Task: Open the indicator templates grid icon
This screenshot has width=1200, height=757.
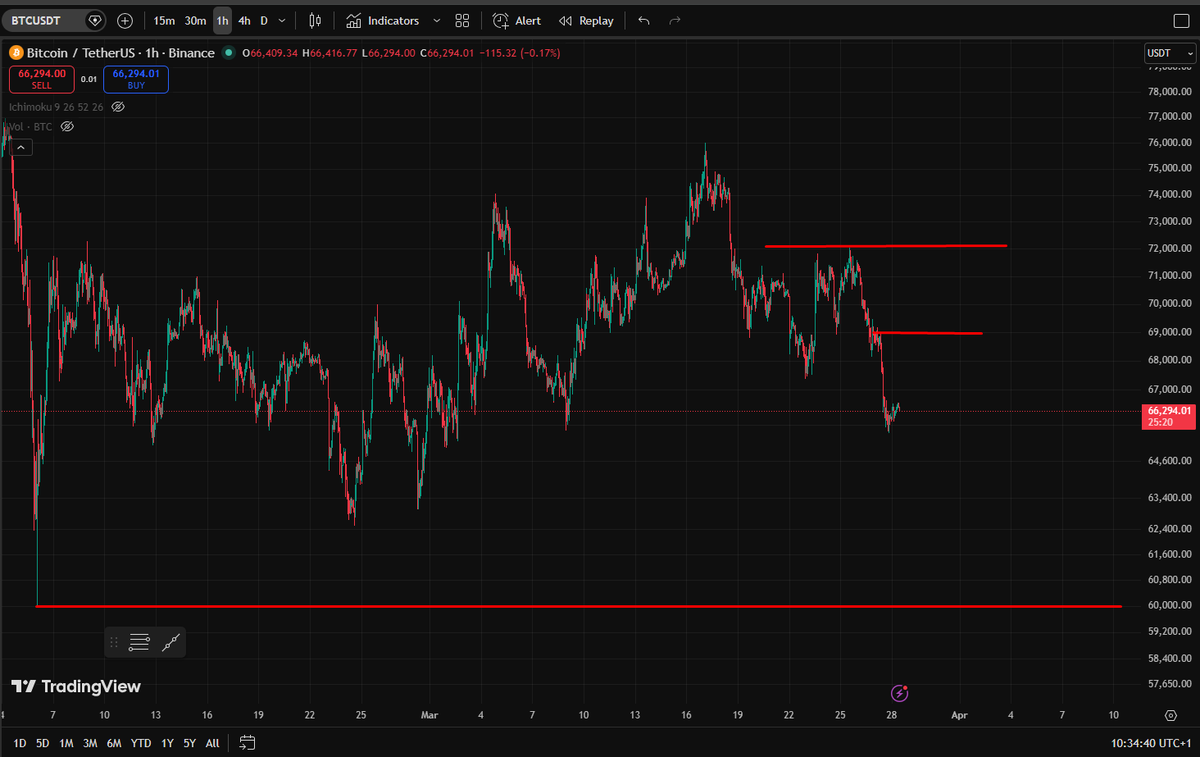Action: coord(462,20)
